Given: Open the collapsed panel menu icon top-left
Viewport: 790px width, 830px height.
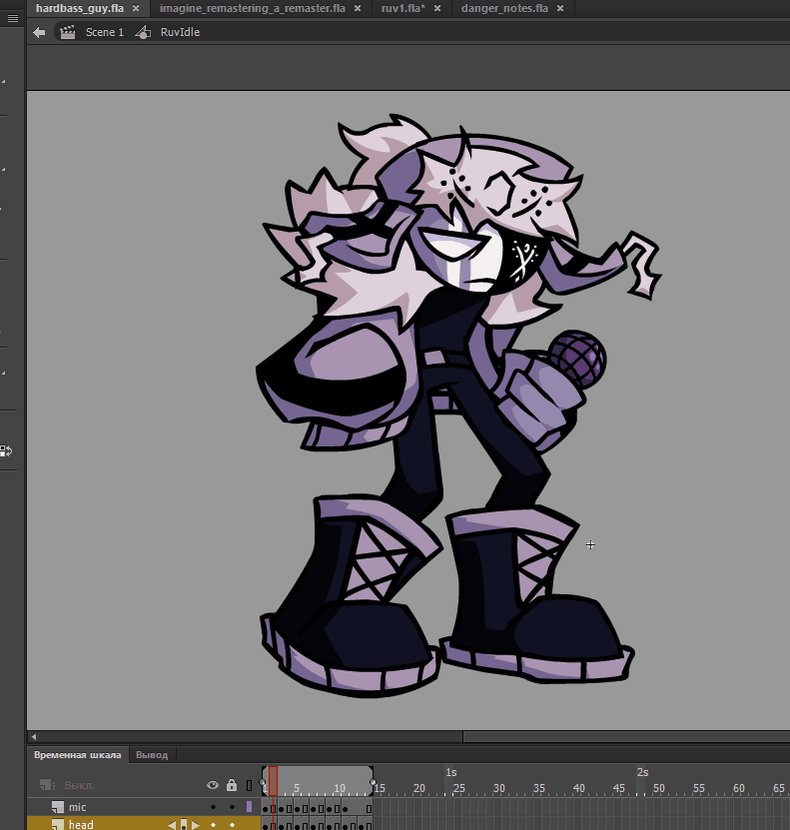Looking at the screenshot, I should pyautogui.click(x=13, y=19).
